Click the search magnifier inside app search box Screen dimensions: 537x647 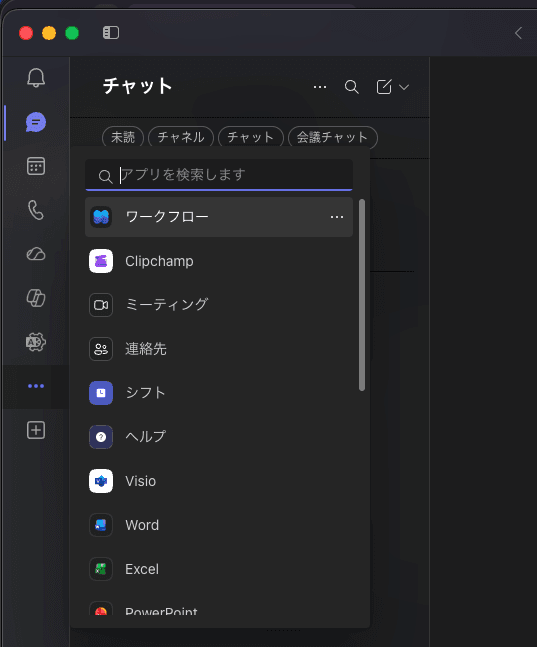click(x=105, y=176)
